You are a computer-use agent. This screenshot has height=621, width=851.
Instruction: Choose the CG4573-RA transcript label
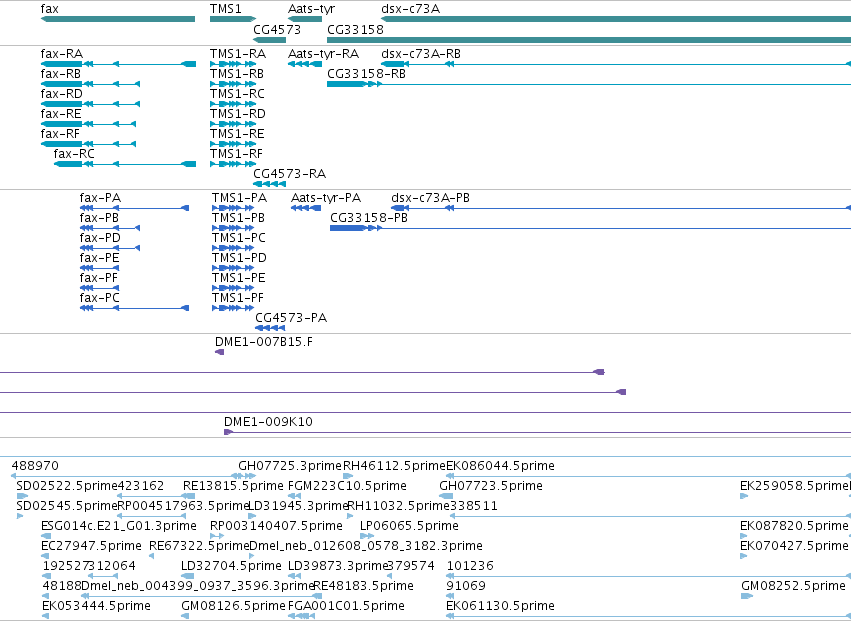tap(290, 174)
